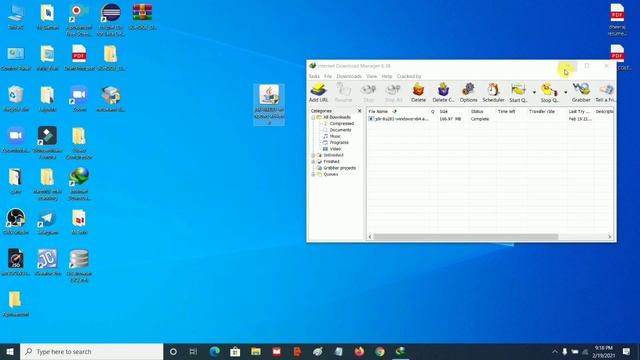Sort by Last Try column header
640x360 pixels.
point(579,111)
